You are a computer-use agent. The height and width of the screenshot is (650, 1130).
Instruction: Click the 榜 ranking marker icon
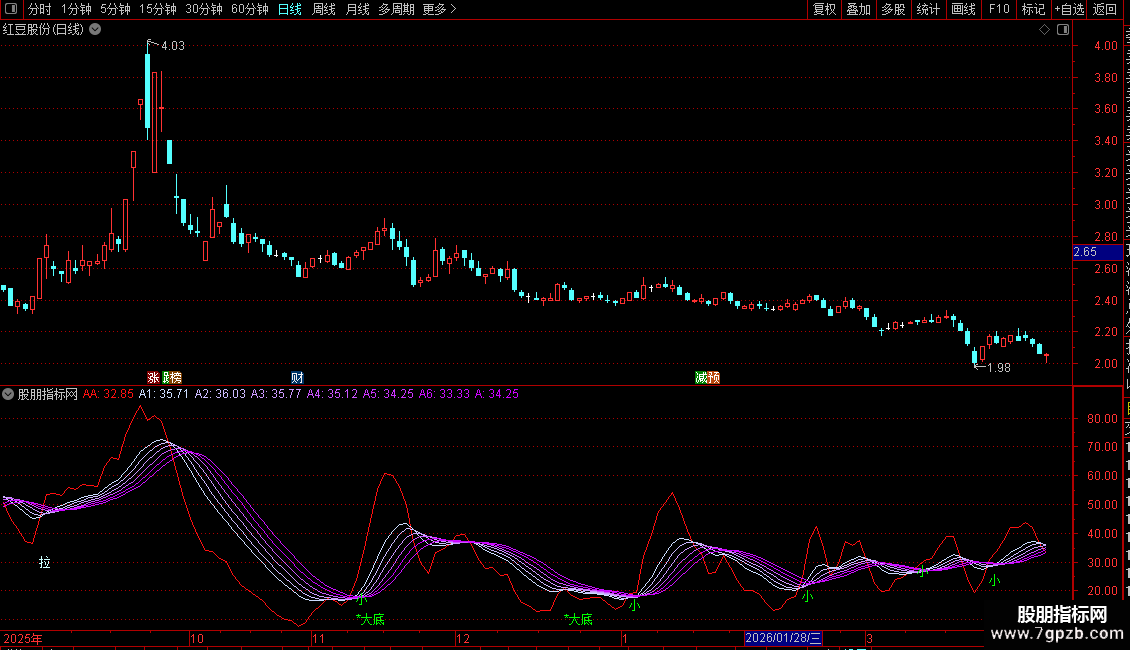click(x=177, y=378)
